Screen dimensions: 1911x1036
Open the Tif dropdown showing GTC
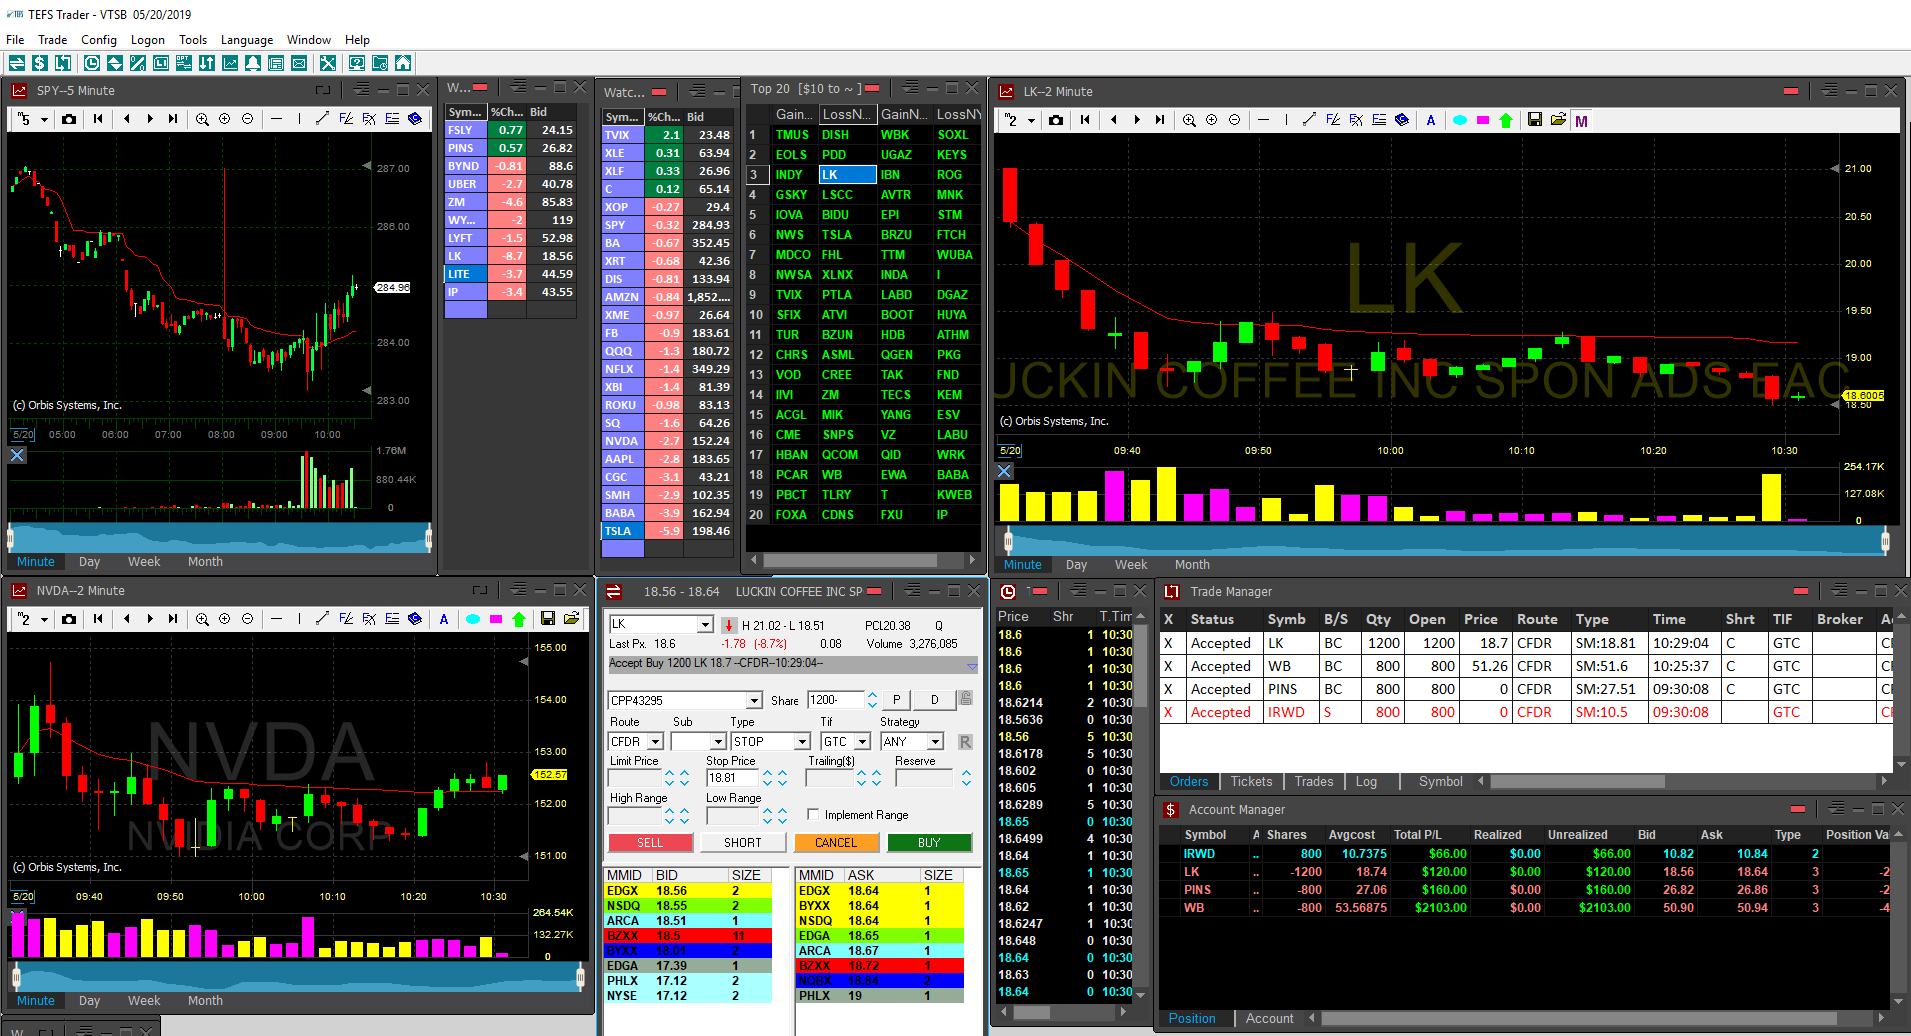pos(862,742)
